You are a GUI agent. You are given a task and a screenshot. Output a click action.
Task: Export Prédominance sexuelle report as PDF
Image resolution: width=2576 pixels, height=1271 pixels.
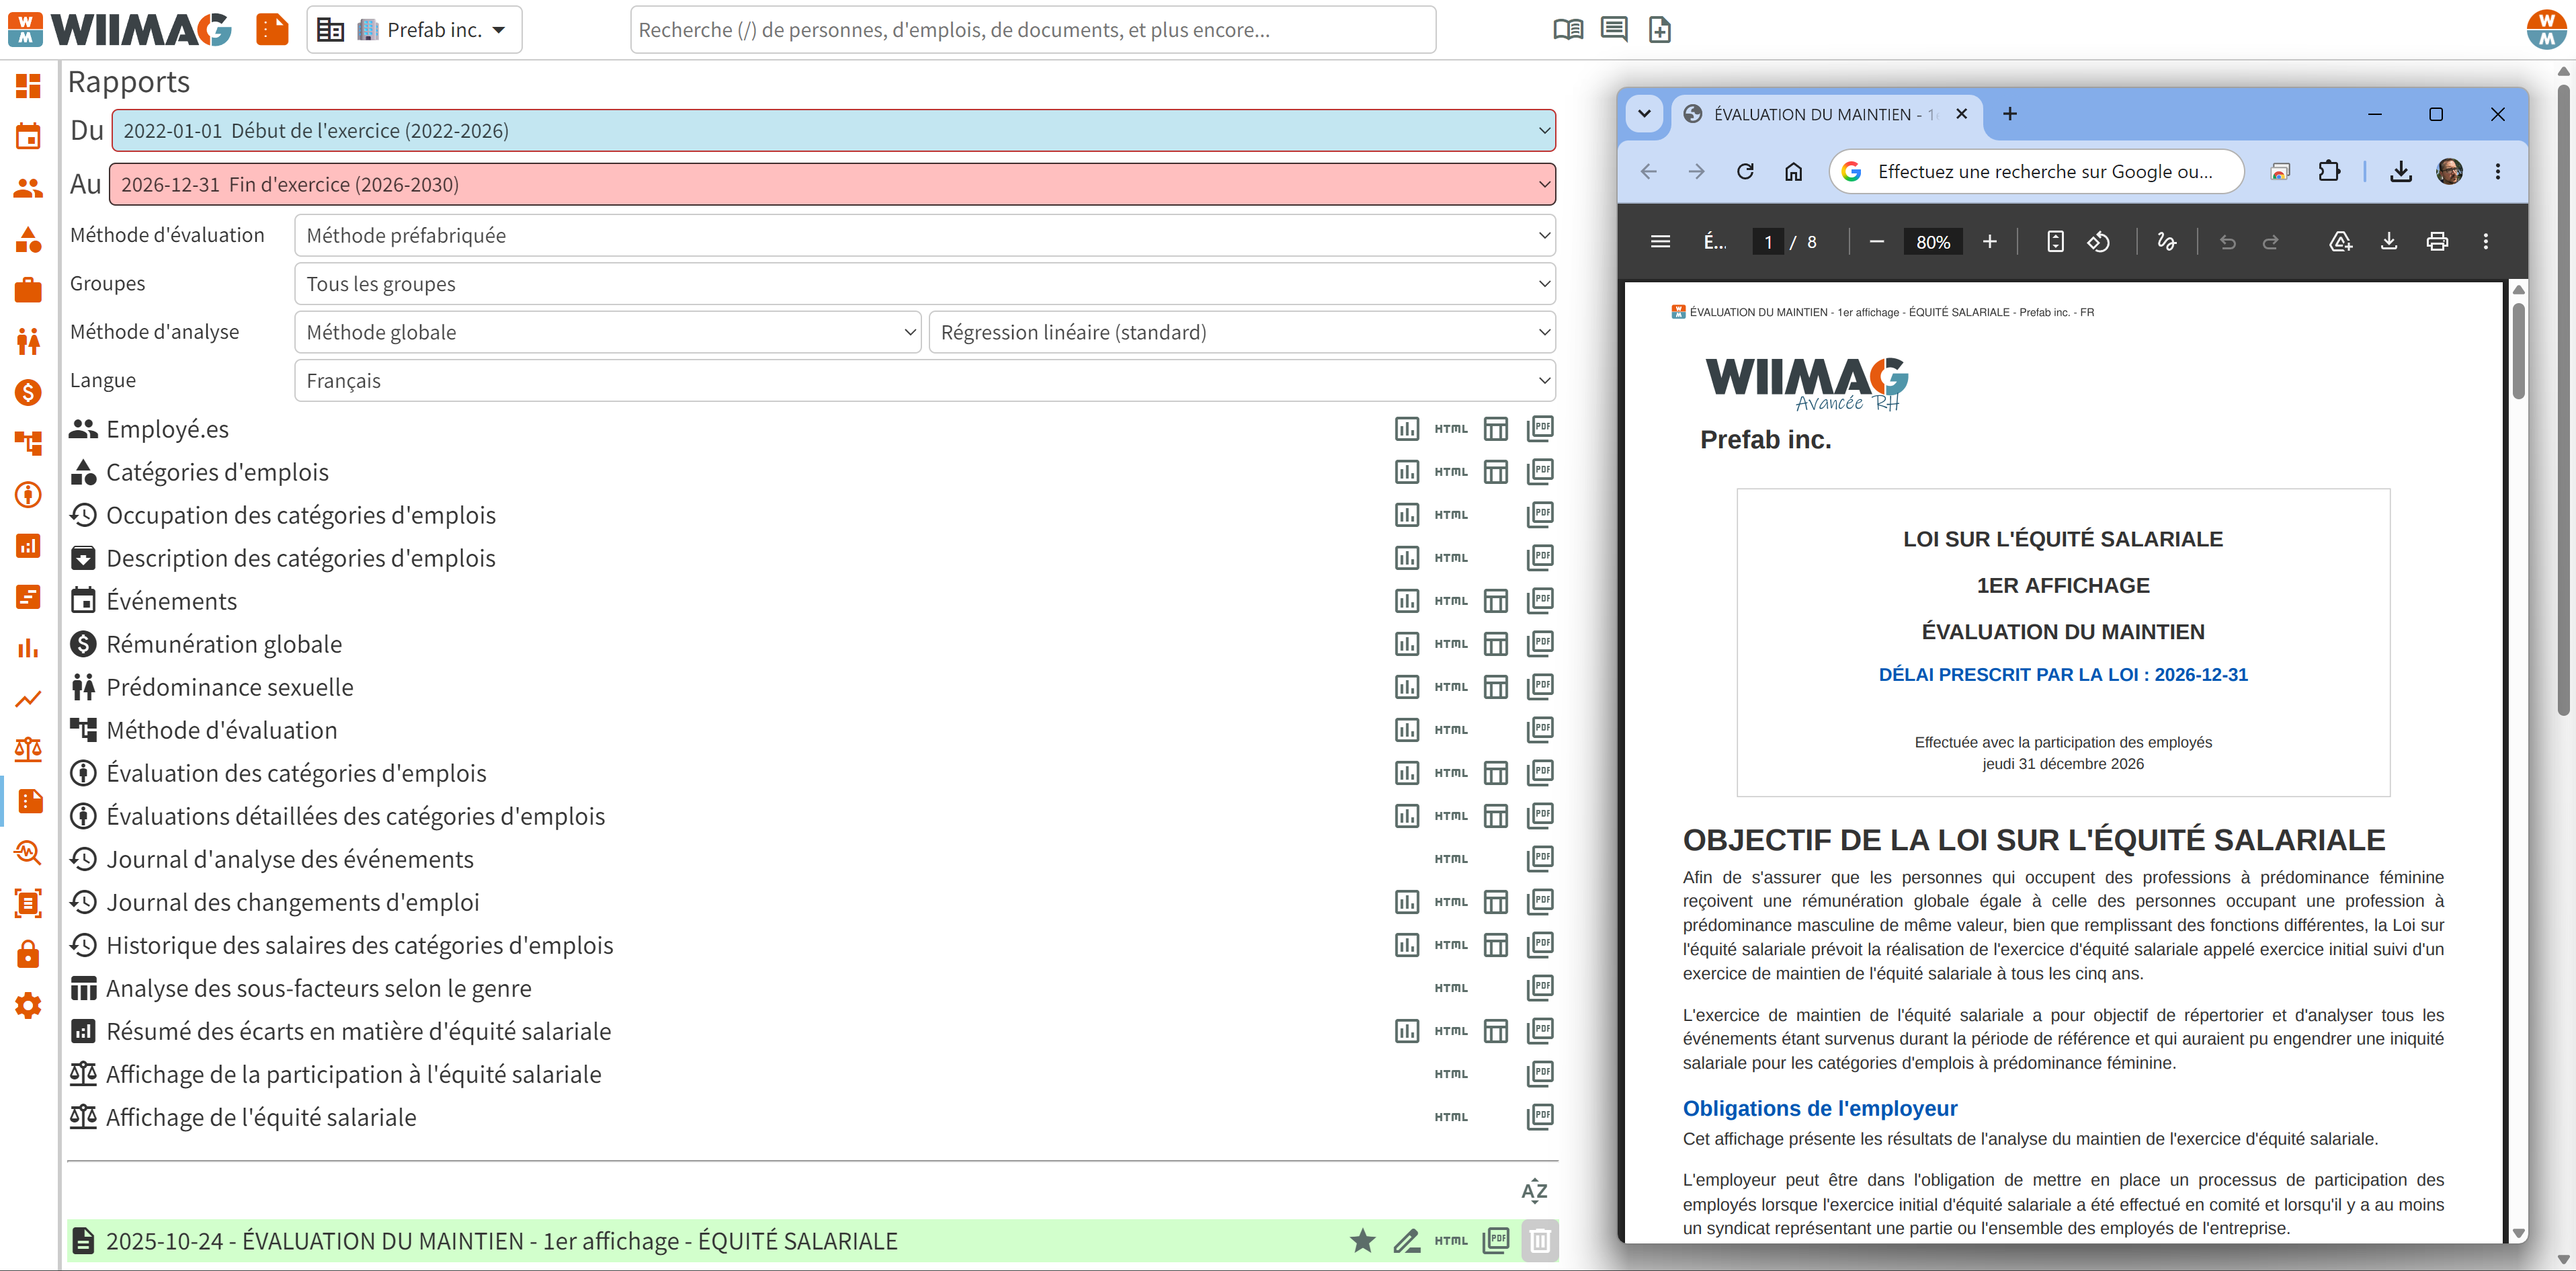point(1540,687)
